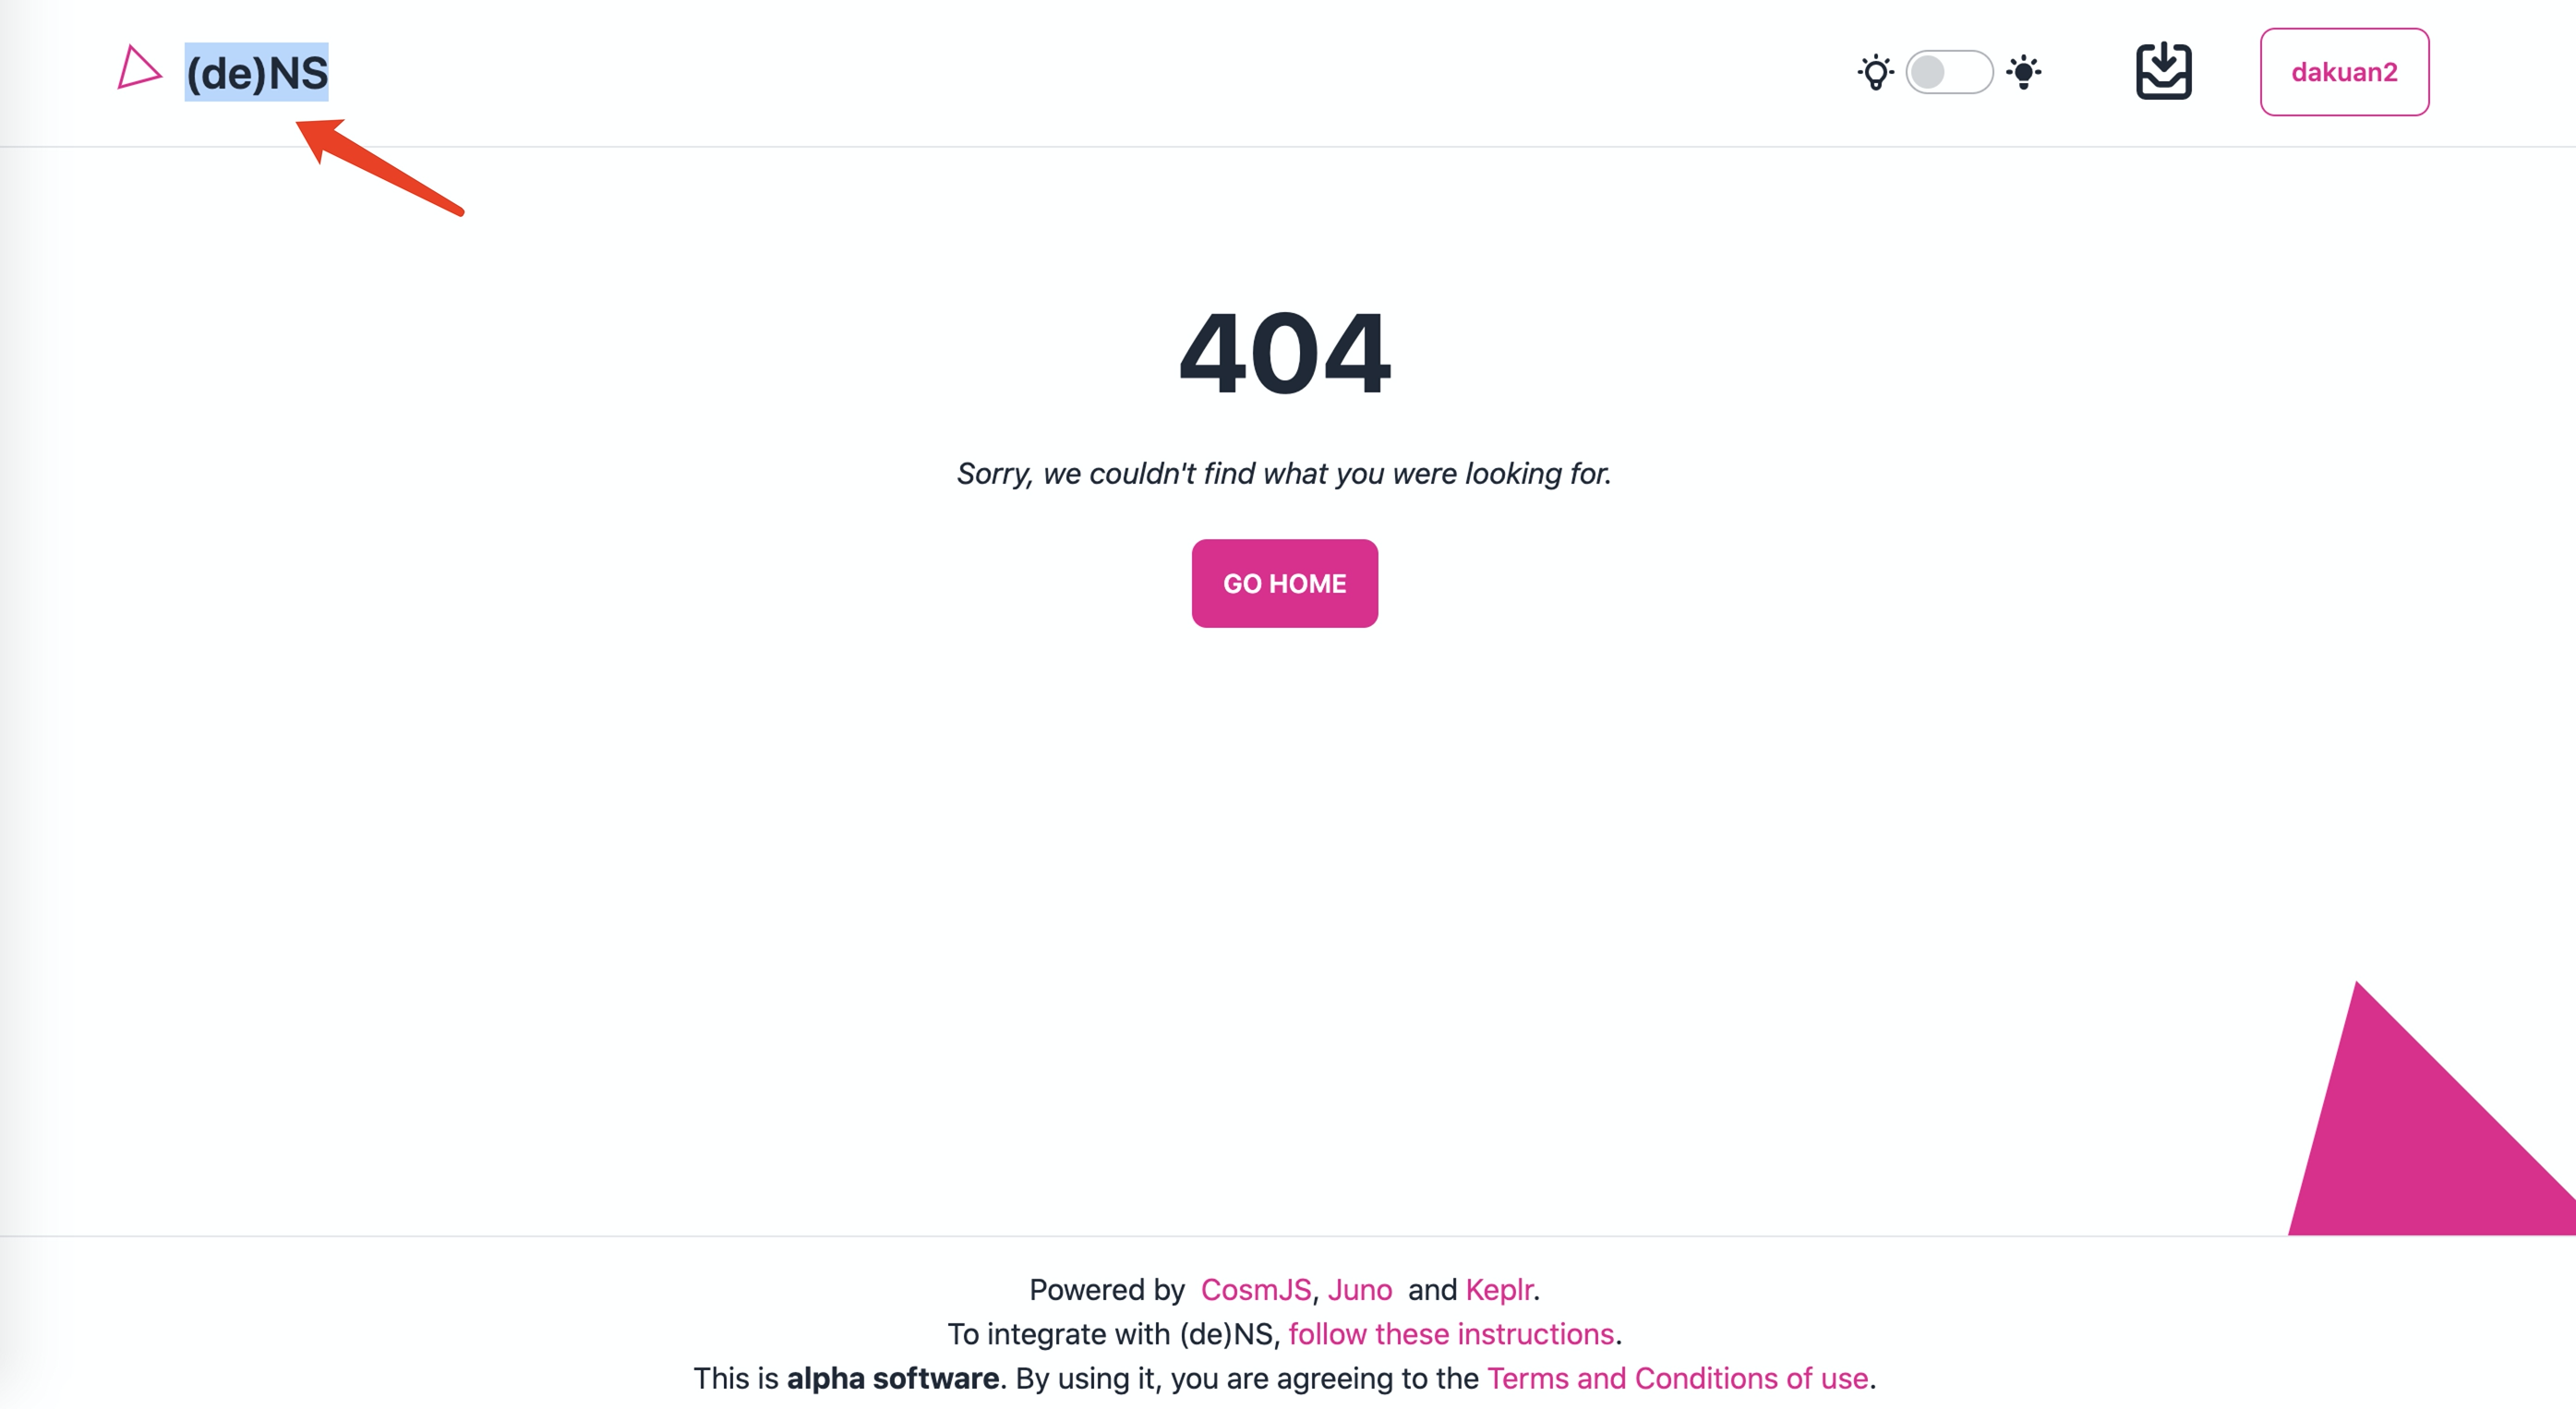Image resolution: width=2576 pixels, height=1409 pixels.
Task: Click the 'Powered by' footer text
Action: tap(1106, 1289)
